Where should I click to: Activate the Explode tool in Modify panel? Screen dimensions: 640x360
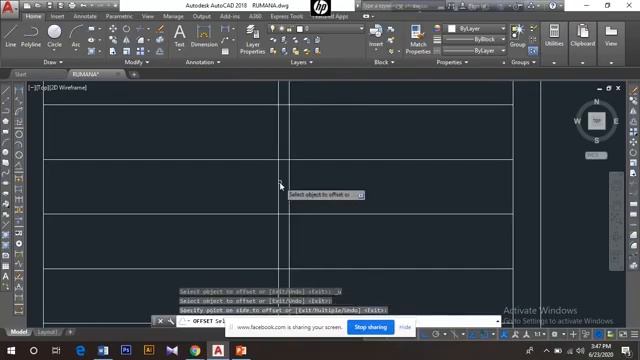pos(160,40)
